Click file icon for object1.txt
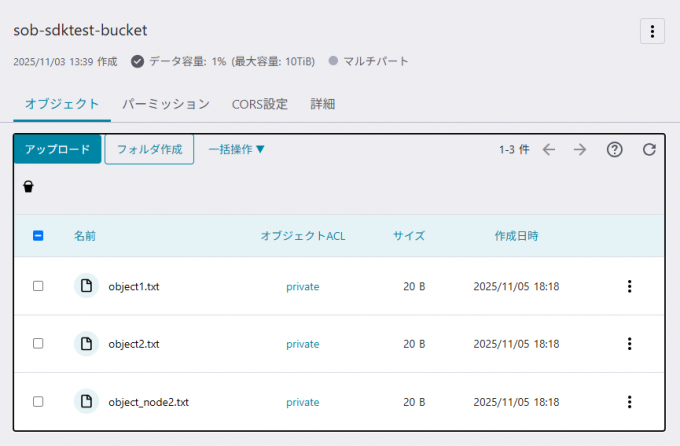 (87, 286)
